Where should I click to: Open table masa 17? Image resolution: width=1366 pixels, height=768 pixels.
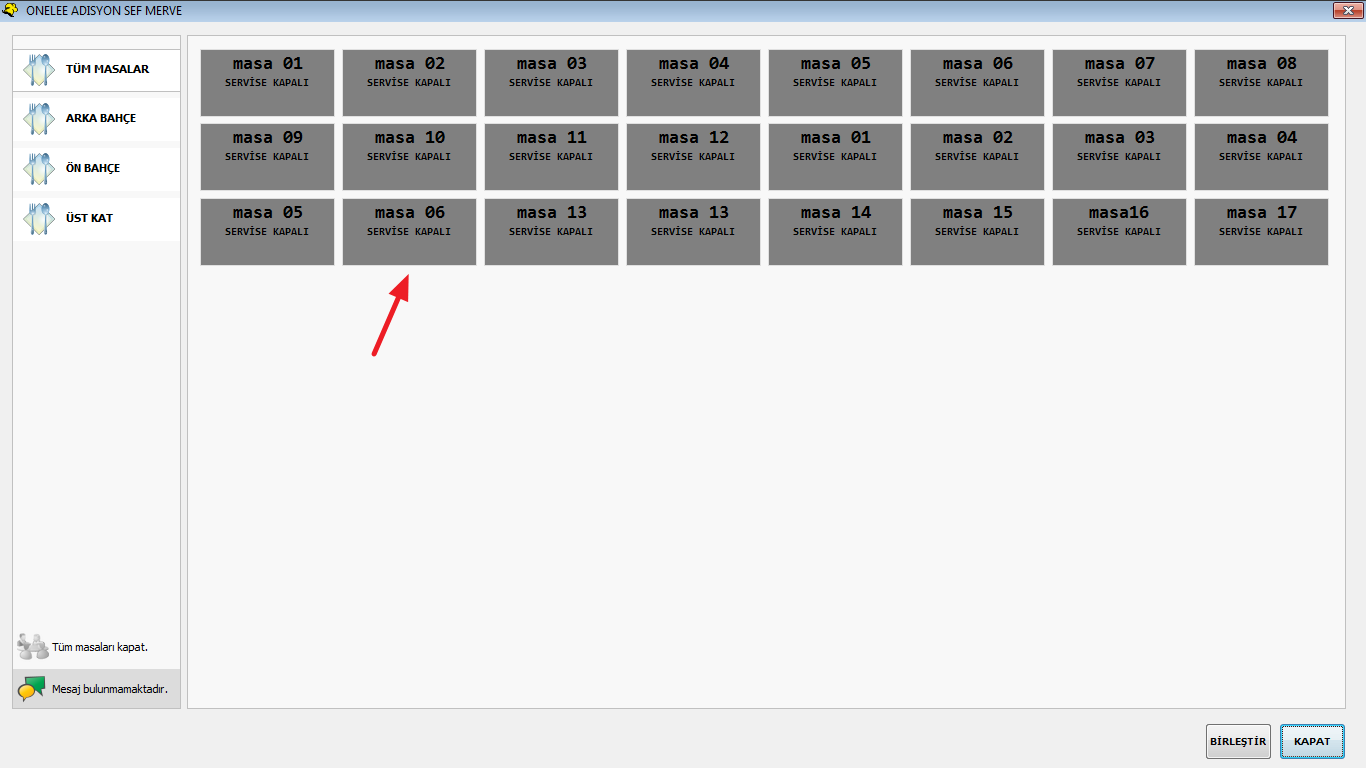(x=1261, y=232)
